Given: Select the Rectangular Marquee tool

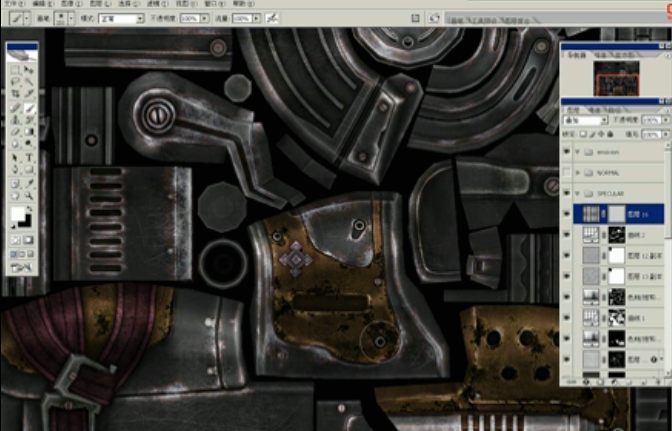Looking at the screenshot, I should click(15, 70).
